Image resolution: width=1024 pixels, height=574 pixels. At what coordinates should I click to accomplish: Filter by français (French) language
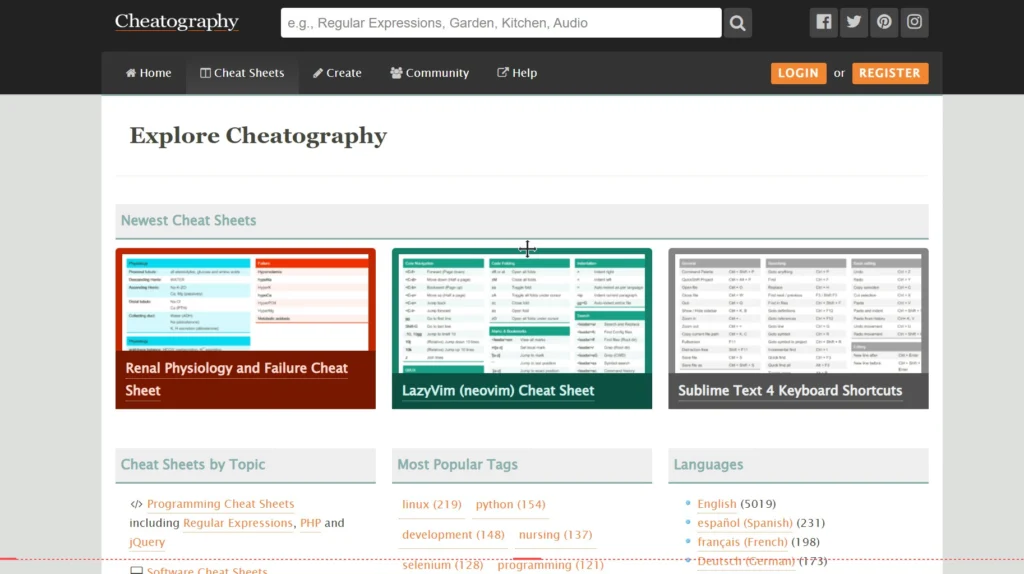742,541
